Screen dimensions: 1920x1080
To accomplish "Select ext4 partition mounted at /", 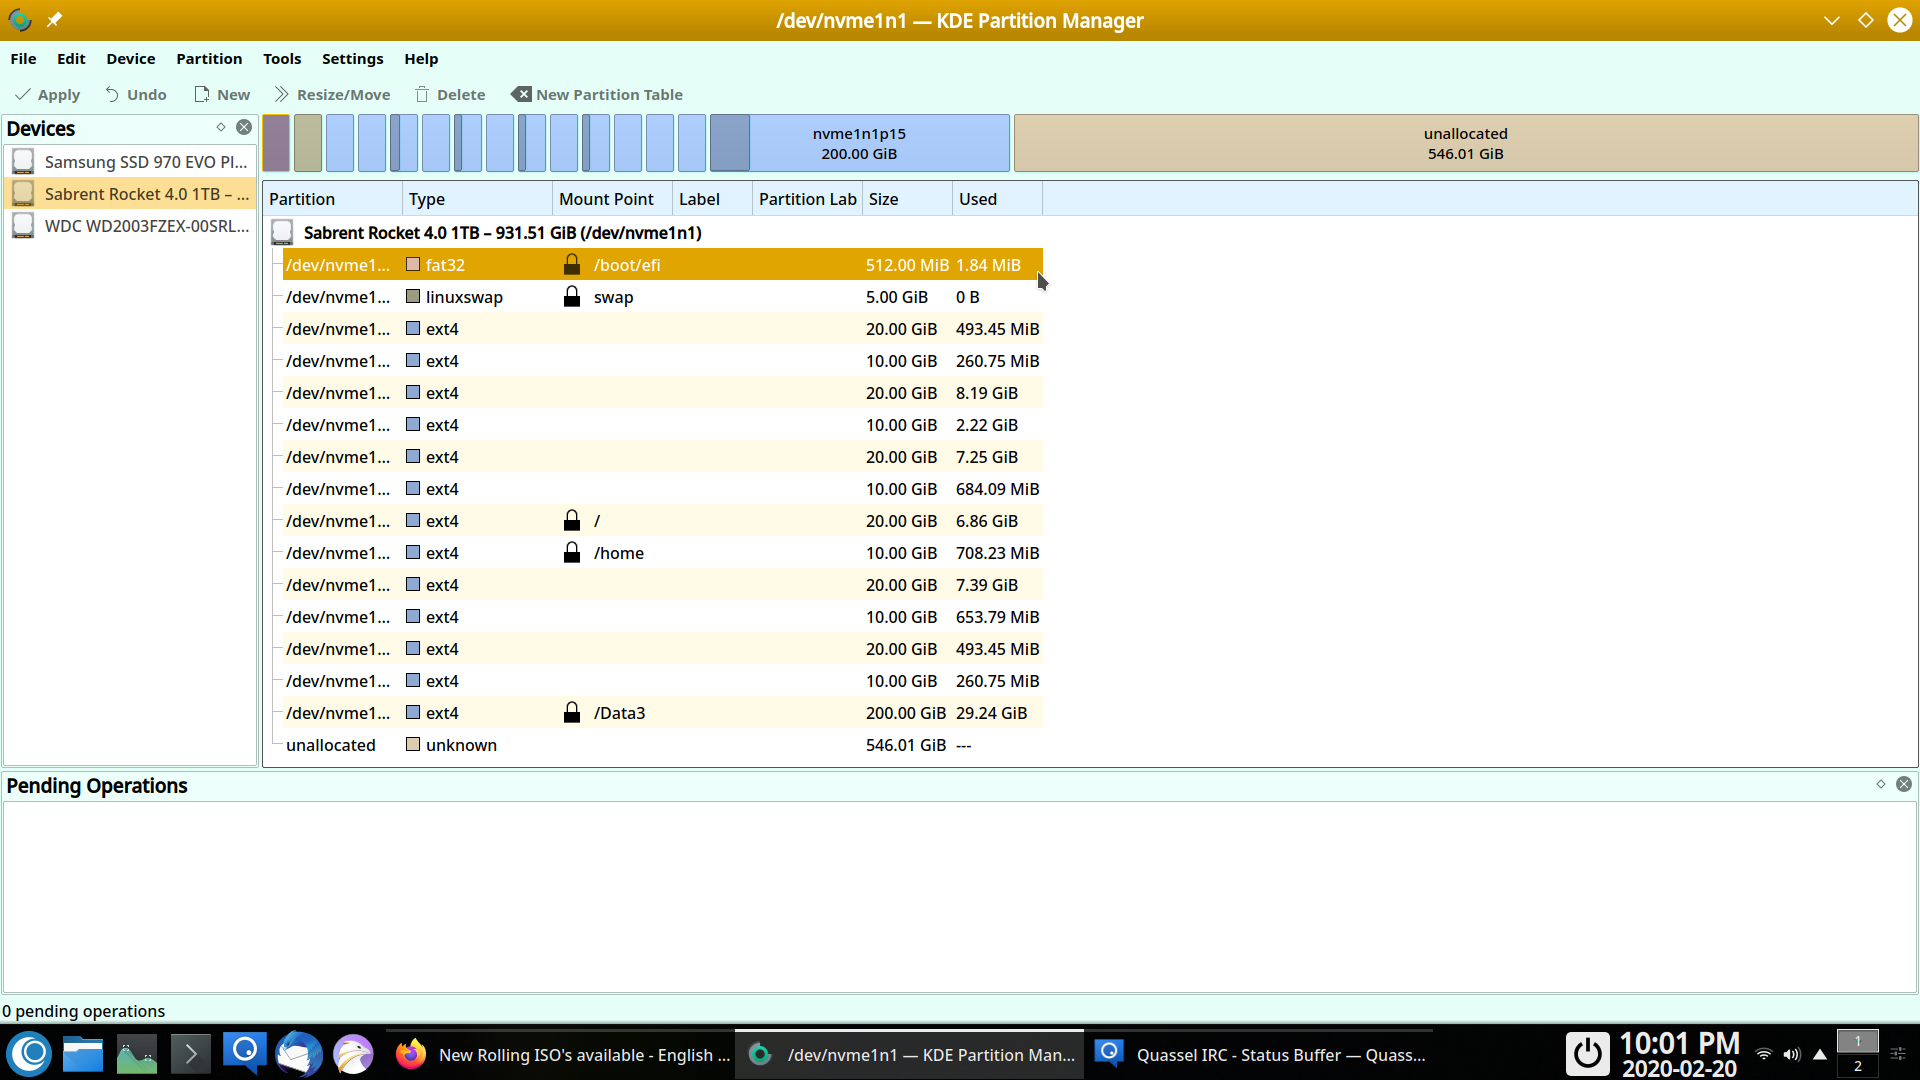I will (662, 521).
